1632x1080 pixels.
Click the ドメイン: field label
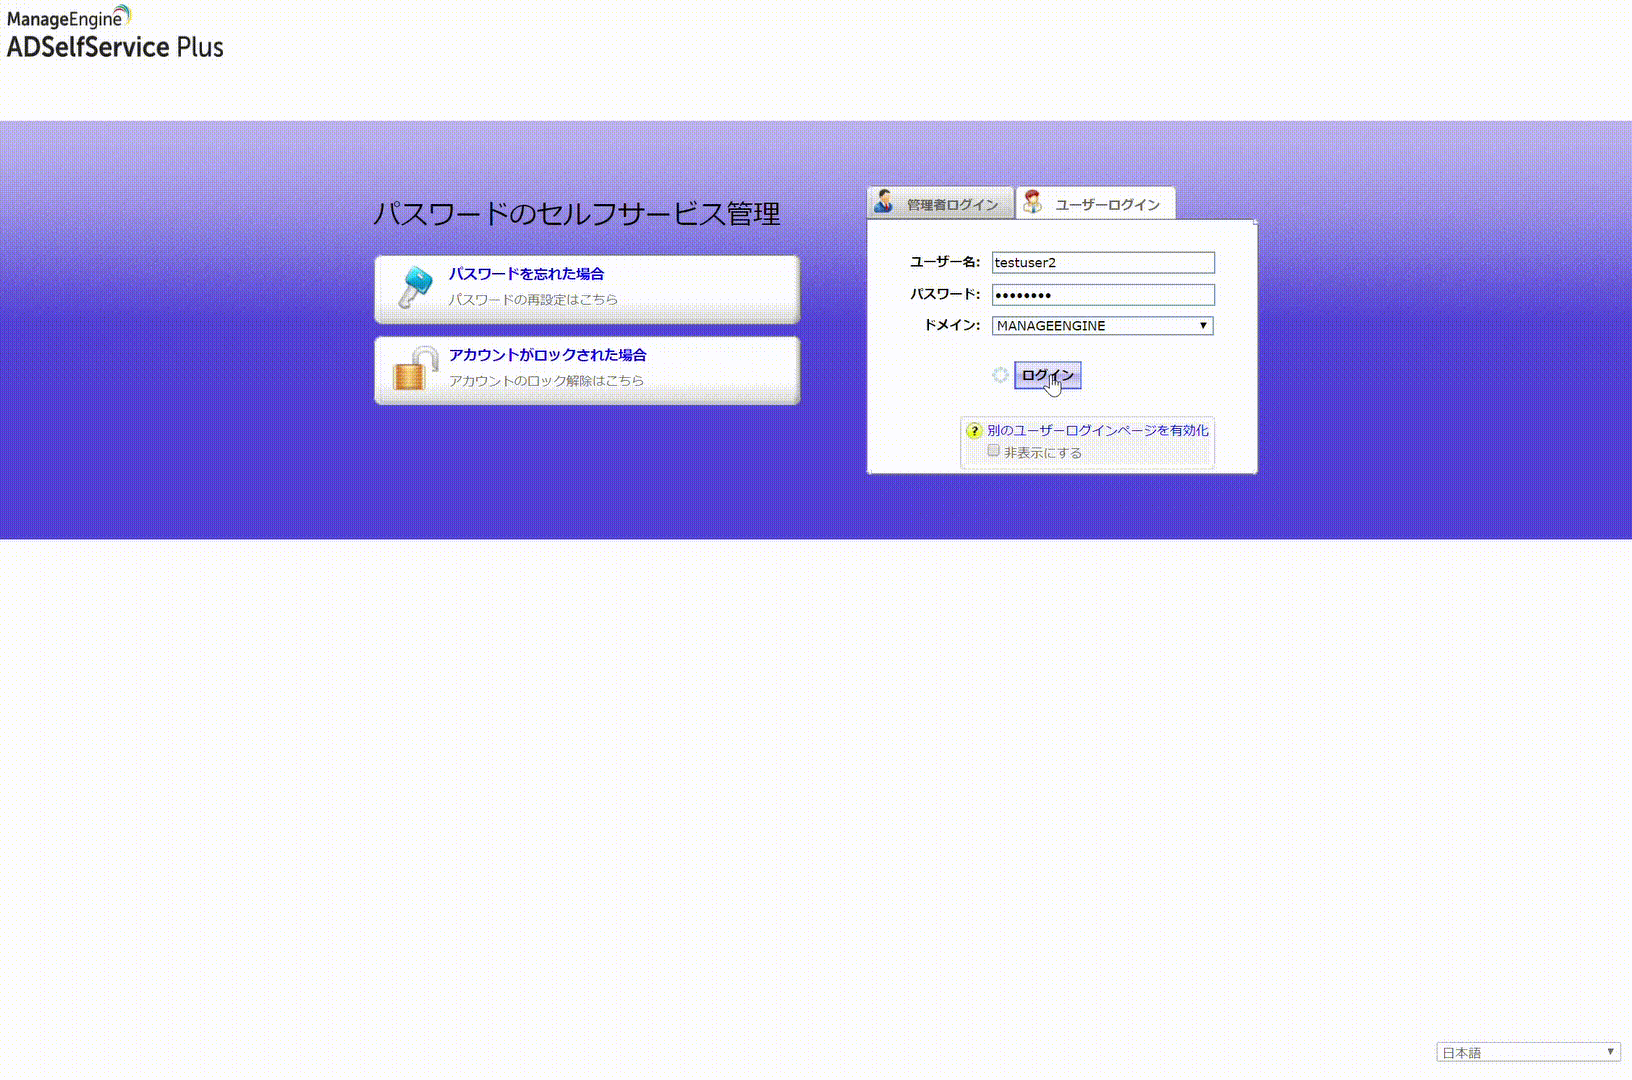click(951, 325)
